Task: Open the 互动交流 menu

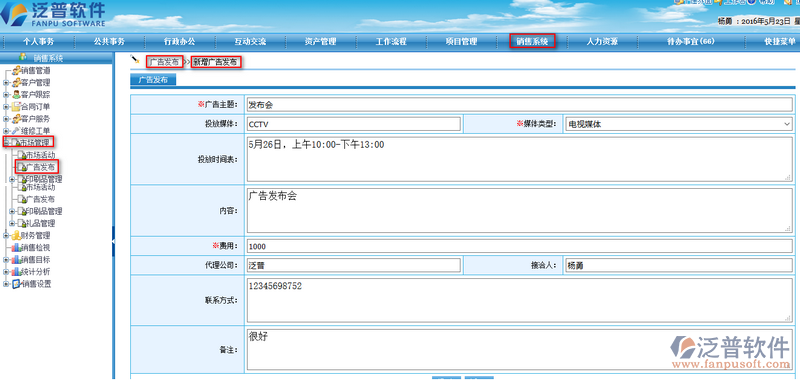Action: click(x=250, y=42)
